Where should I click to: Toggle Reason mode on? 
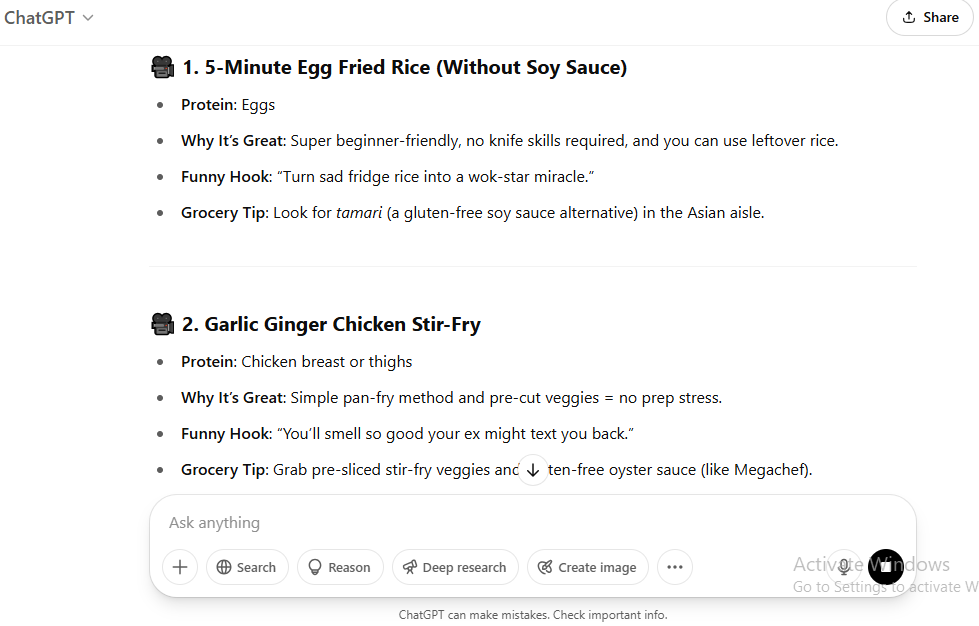(340, 567)
